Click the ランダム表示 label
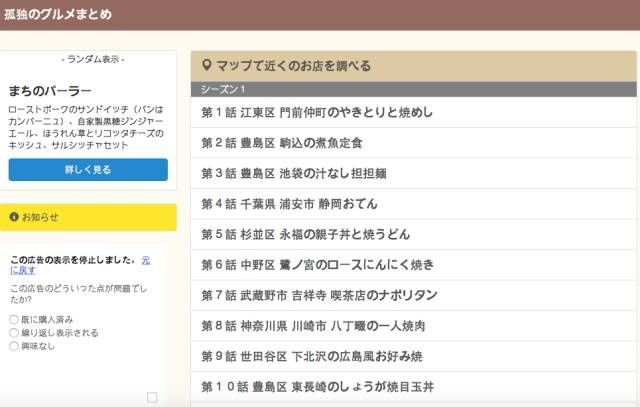 click(x=93, y=60)
